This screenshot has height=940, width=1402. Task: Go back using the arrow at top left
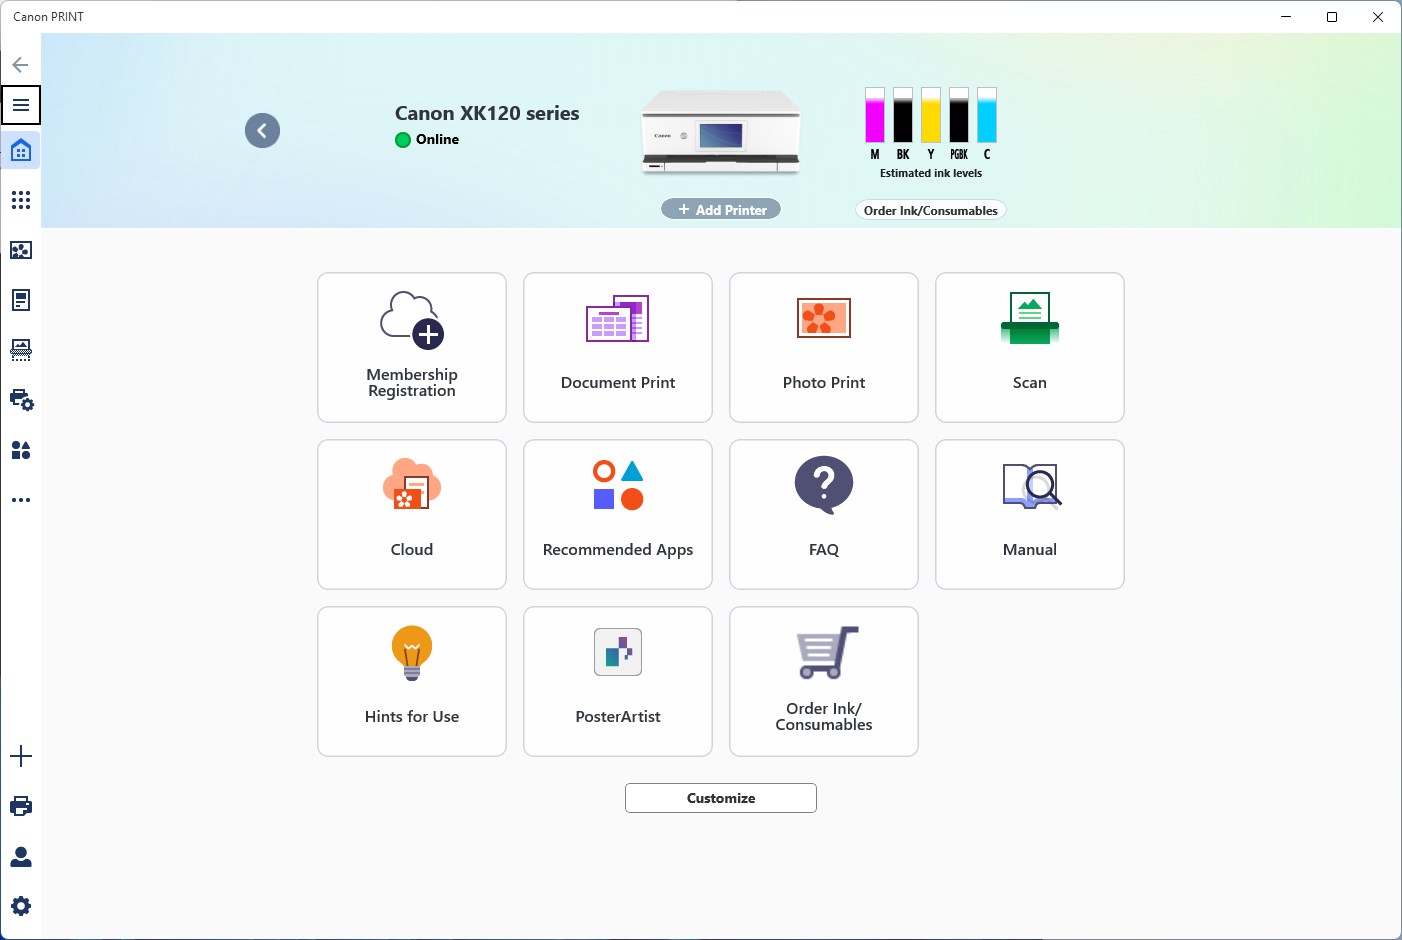pyautogui.click(x=19, y=64)
